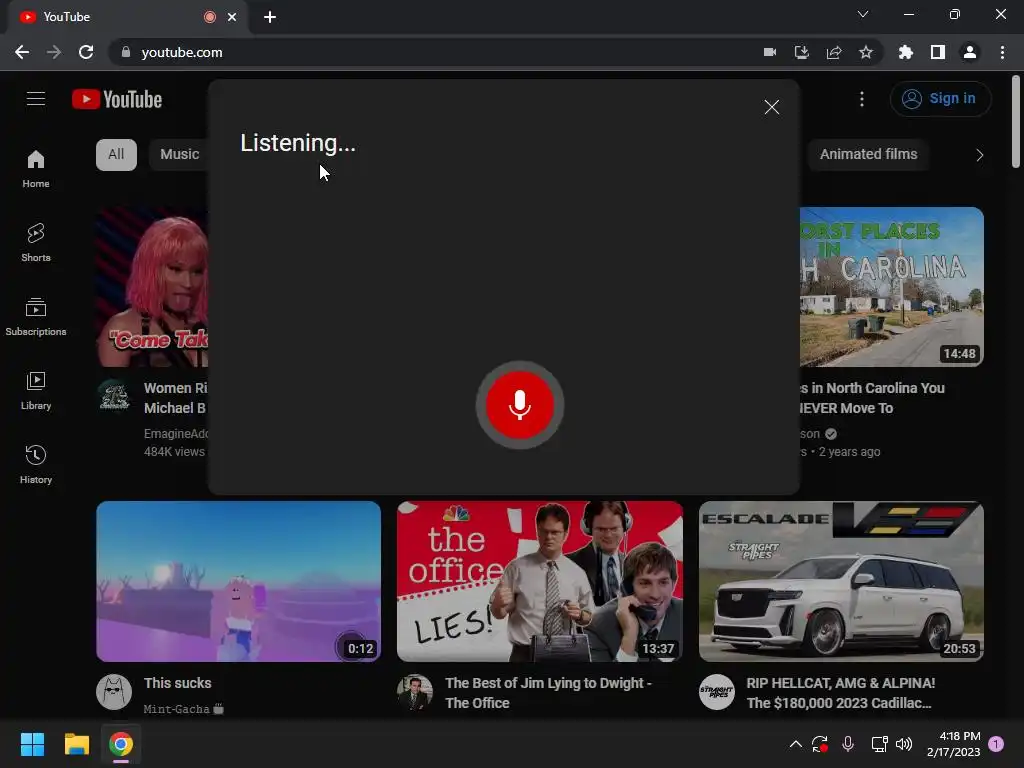Viewport: 1024px width, 768px height.
Task: Open the Mint-Gacha channel avatar
Action: pyautogui.click(x=114, y=692)
